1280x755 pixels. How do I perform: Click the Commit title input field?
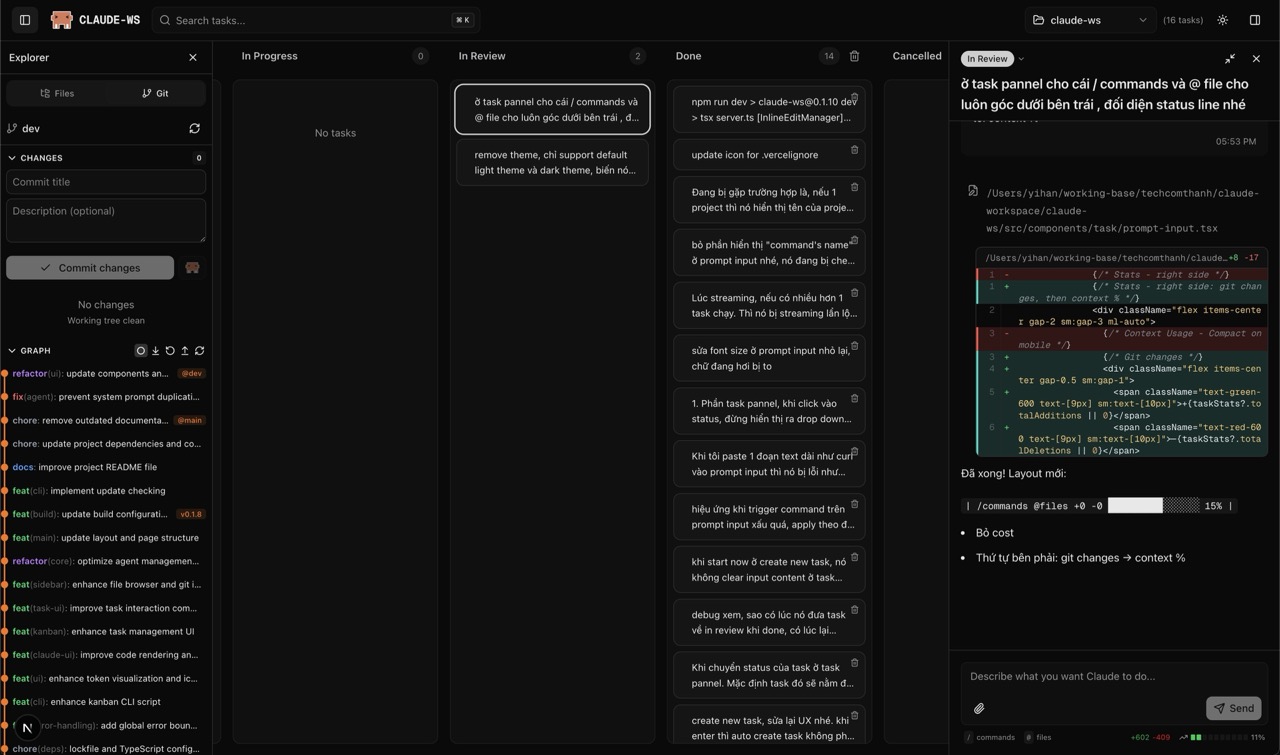[x=106, y=182]
